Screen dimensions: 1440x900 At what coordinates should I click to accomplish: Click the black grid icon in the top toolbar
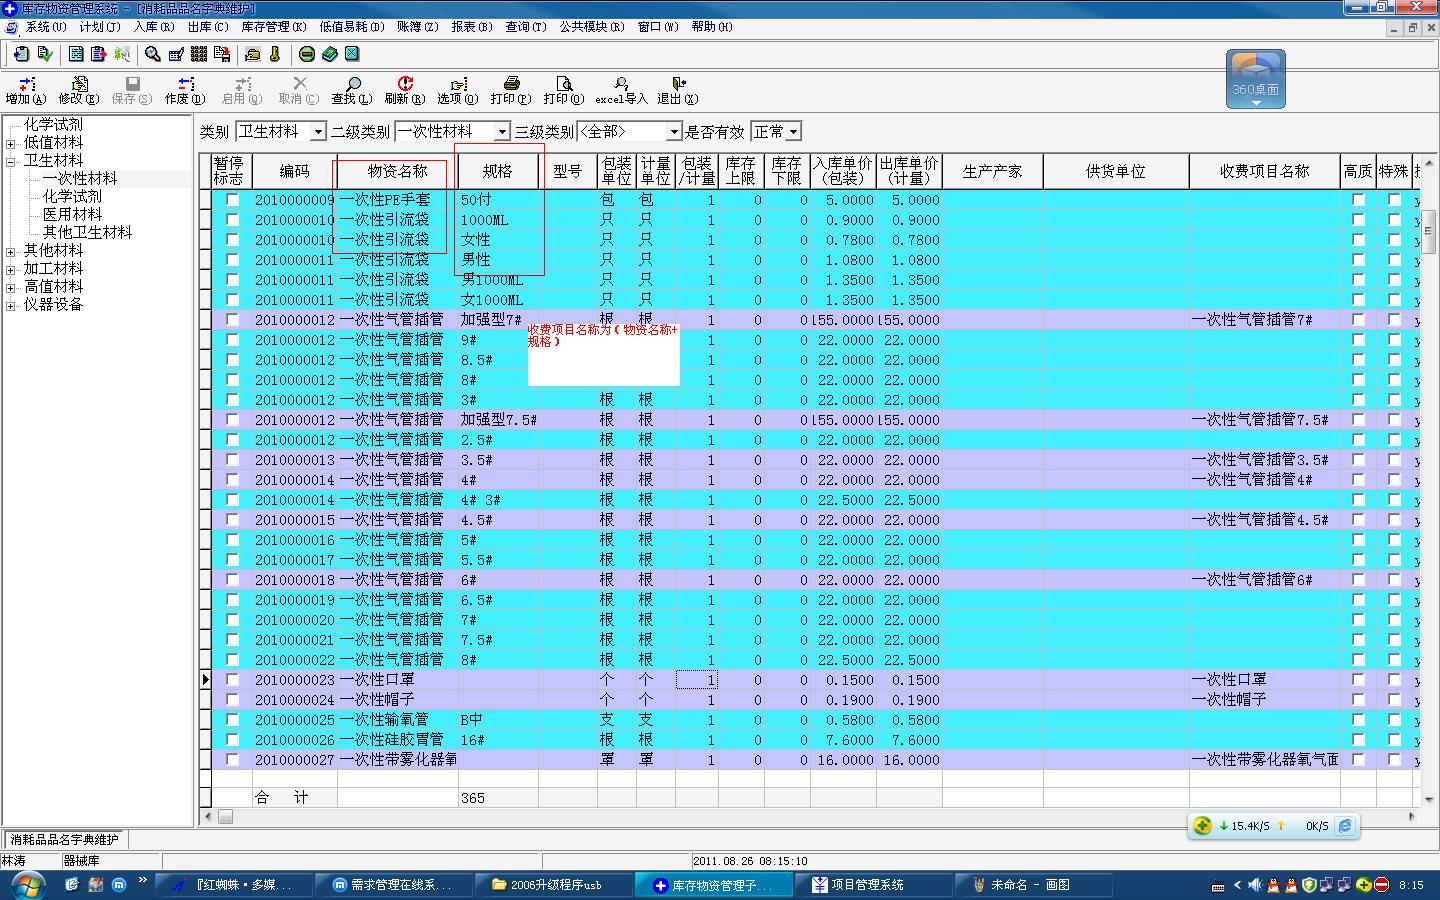click(198, 54)
